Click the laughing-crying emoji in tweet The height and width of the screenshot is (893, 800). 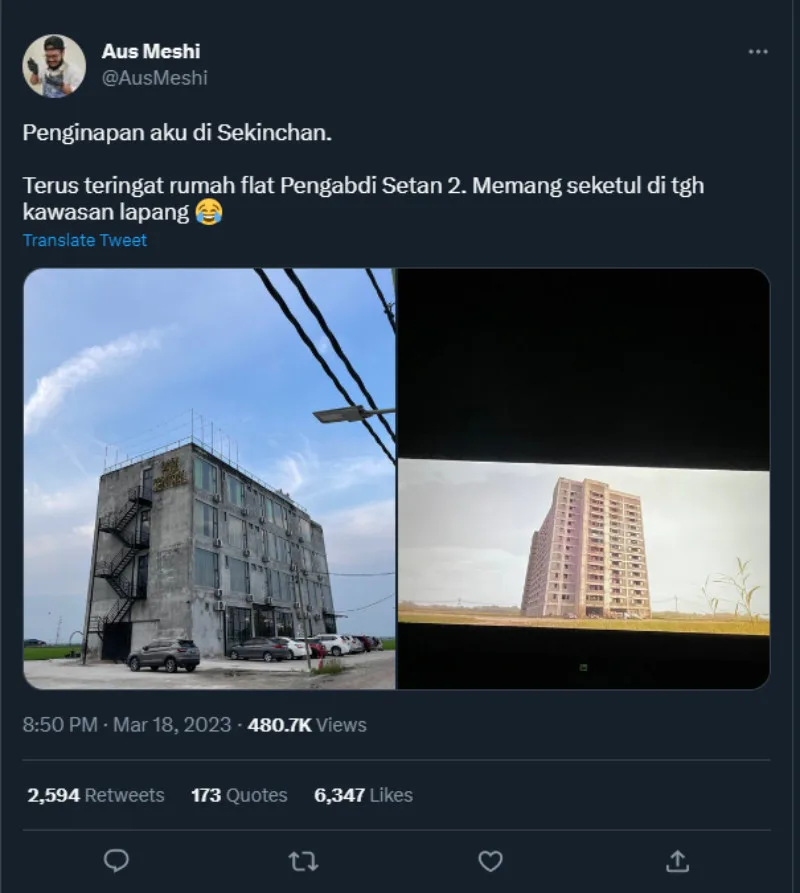(208, 211)
